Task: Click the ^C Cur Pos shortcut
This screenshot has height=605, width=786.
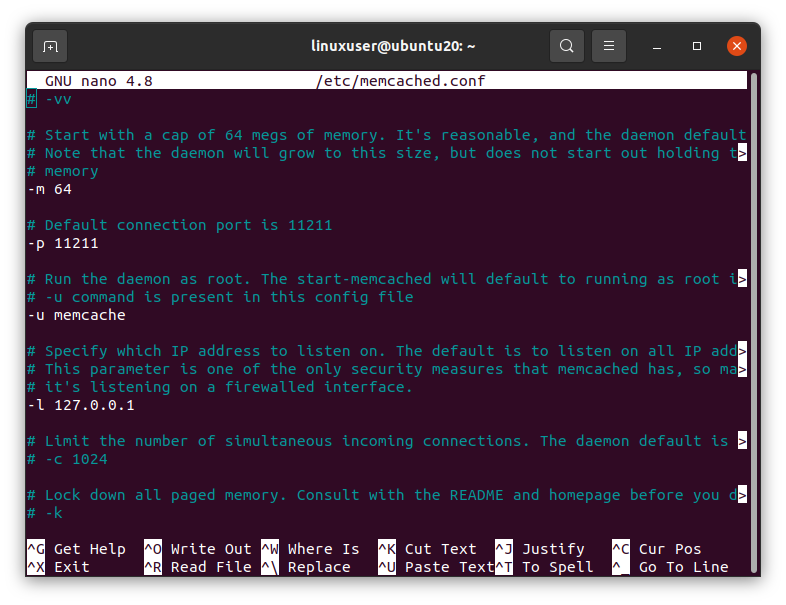Action: [x=657, y=549]
